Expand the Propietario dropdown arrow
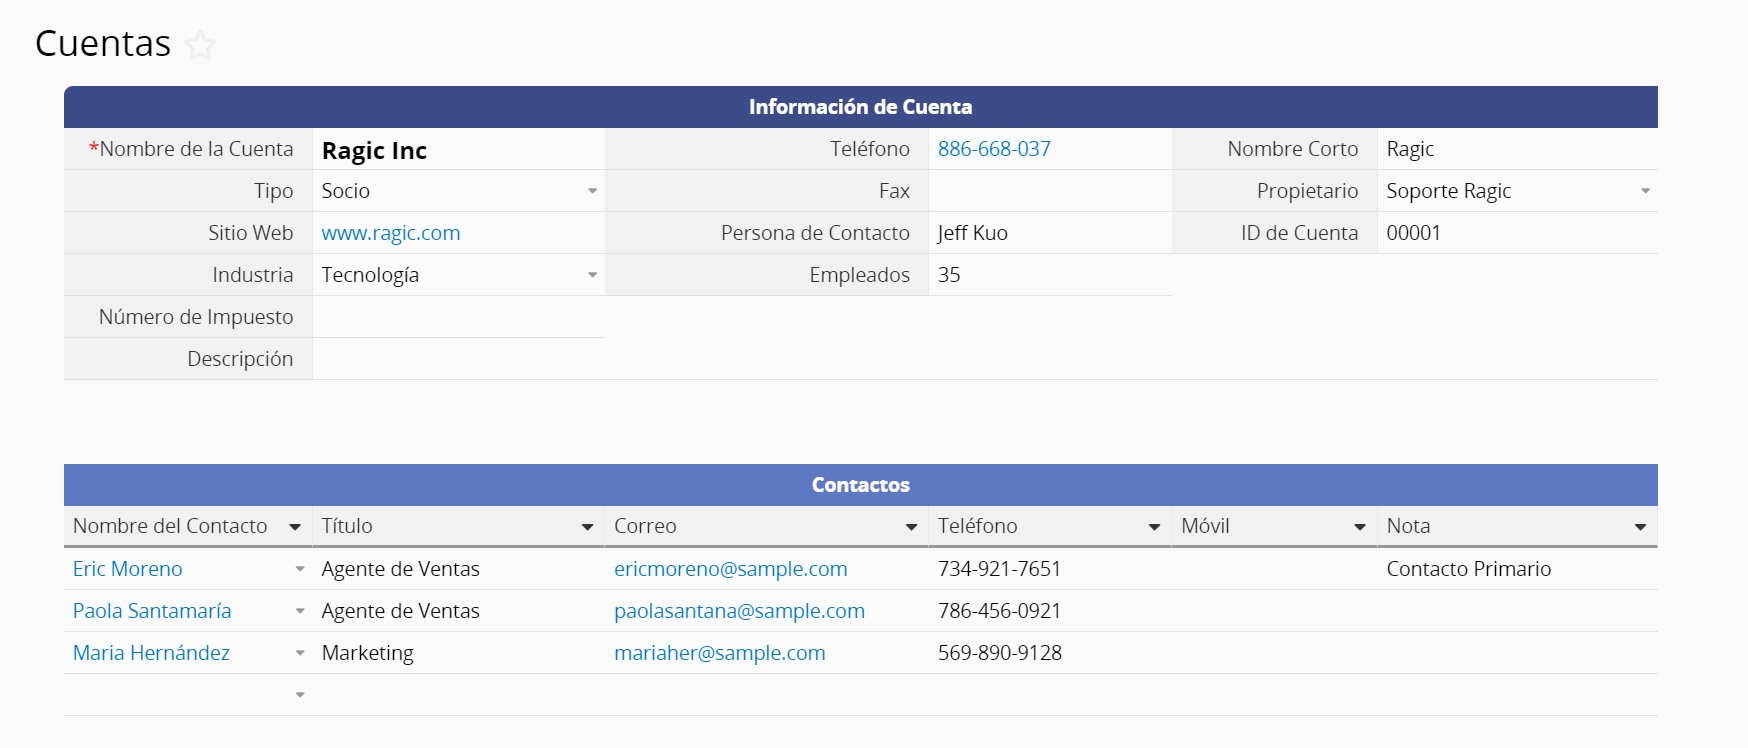 [x=1645, y=191]
